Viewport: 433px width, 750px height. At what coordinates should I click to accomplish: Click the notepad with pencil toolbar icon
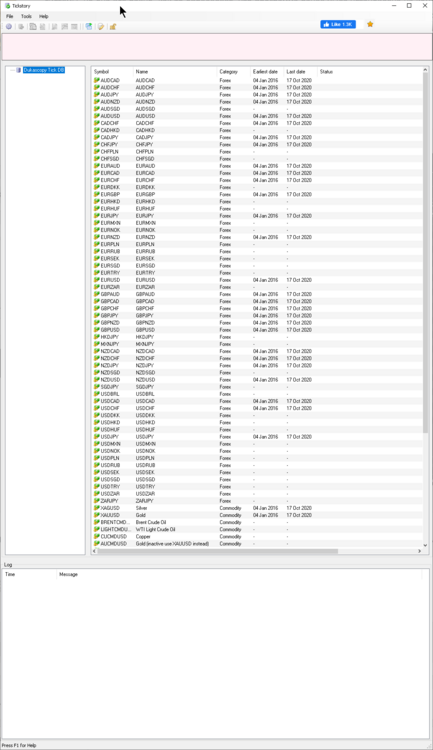point(100,27)
